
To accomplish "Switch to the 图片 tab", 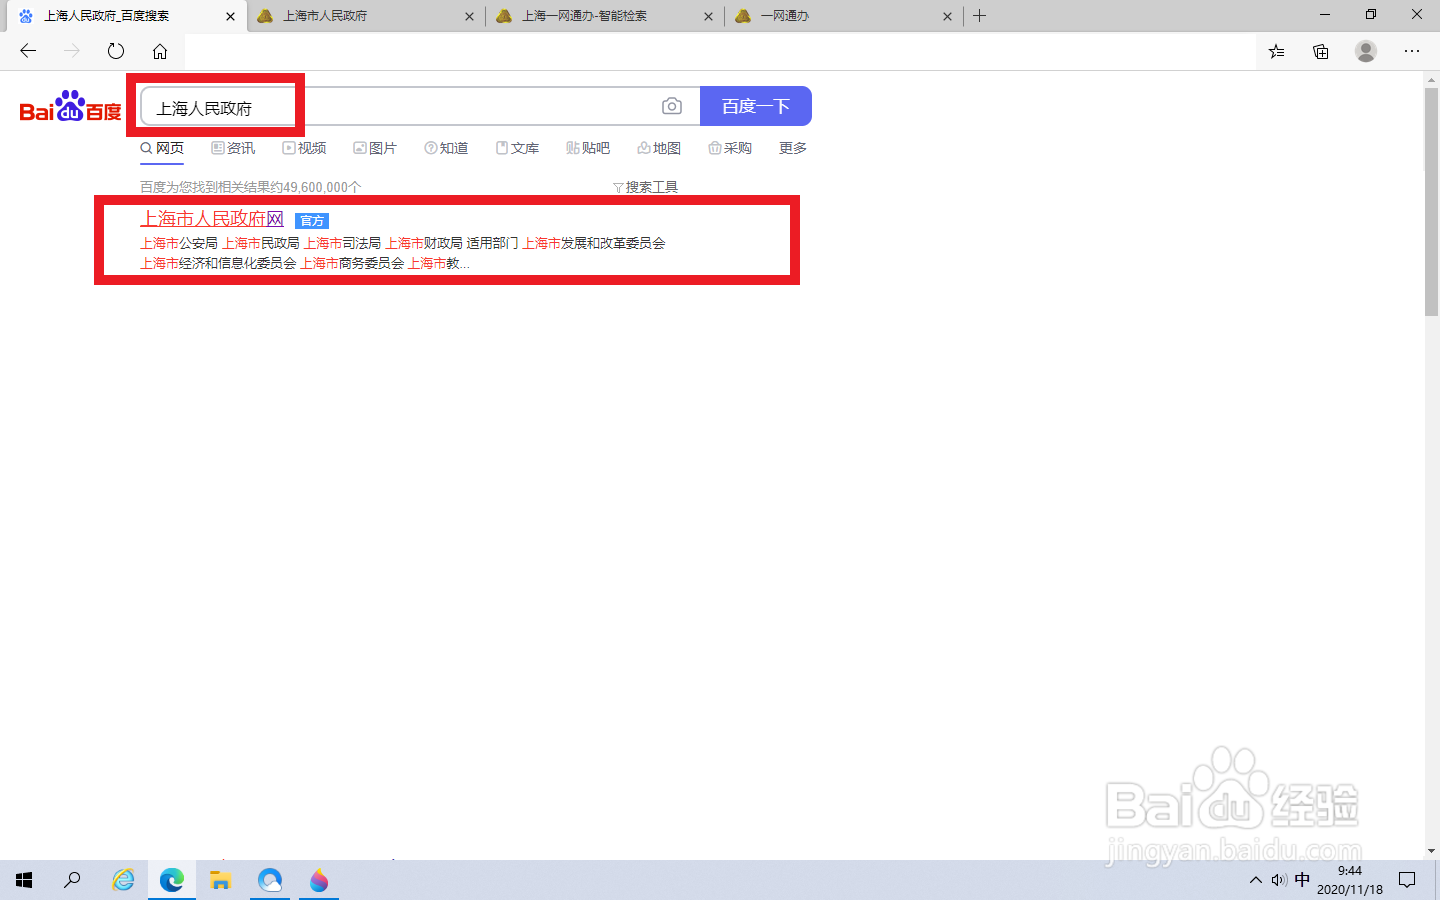I will pos(375,148).
